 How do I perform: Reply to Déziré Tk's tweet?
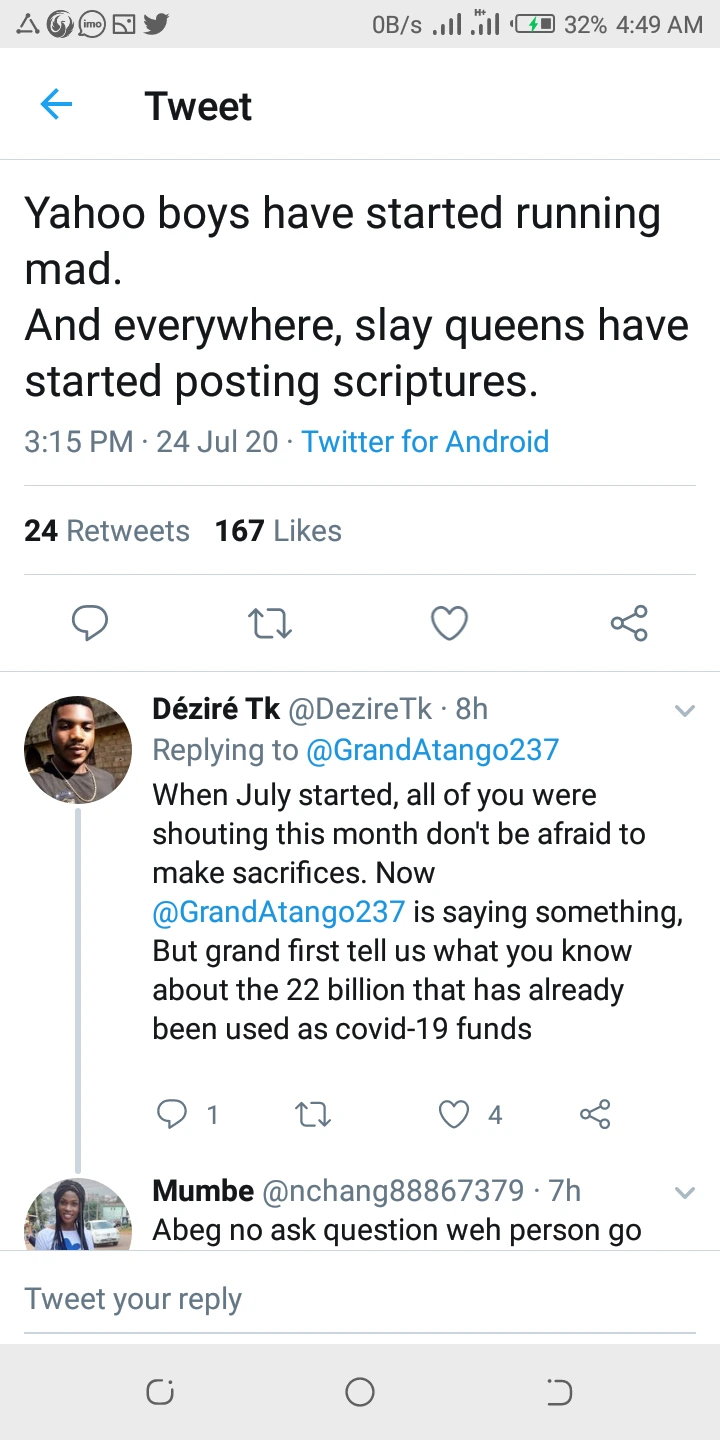pos(173,1114)
